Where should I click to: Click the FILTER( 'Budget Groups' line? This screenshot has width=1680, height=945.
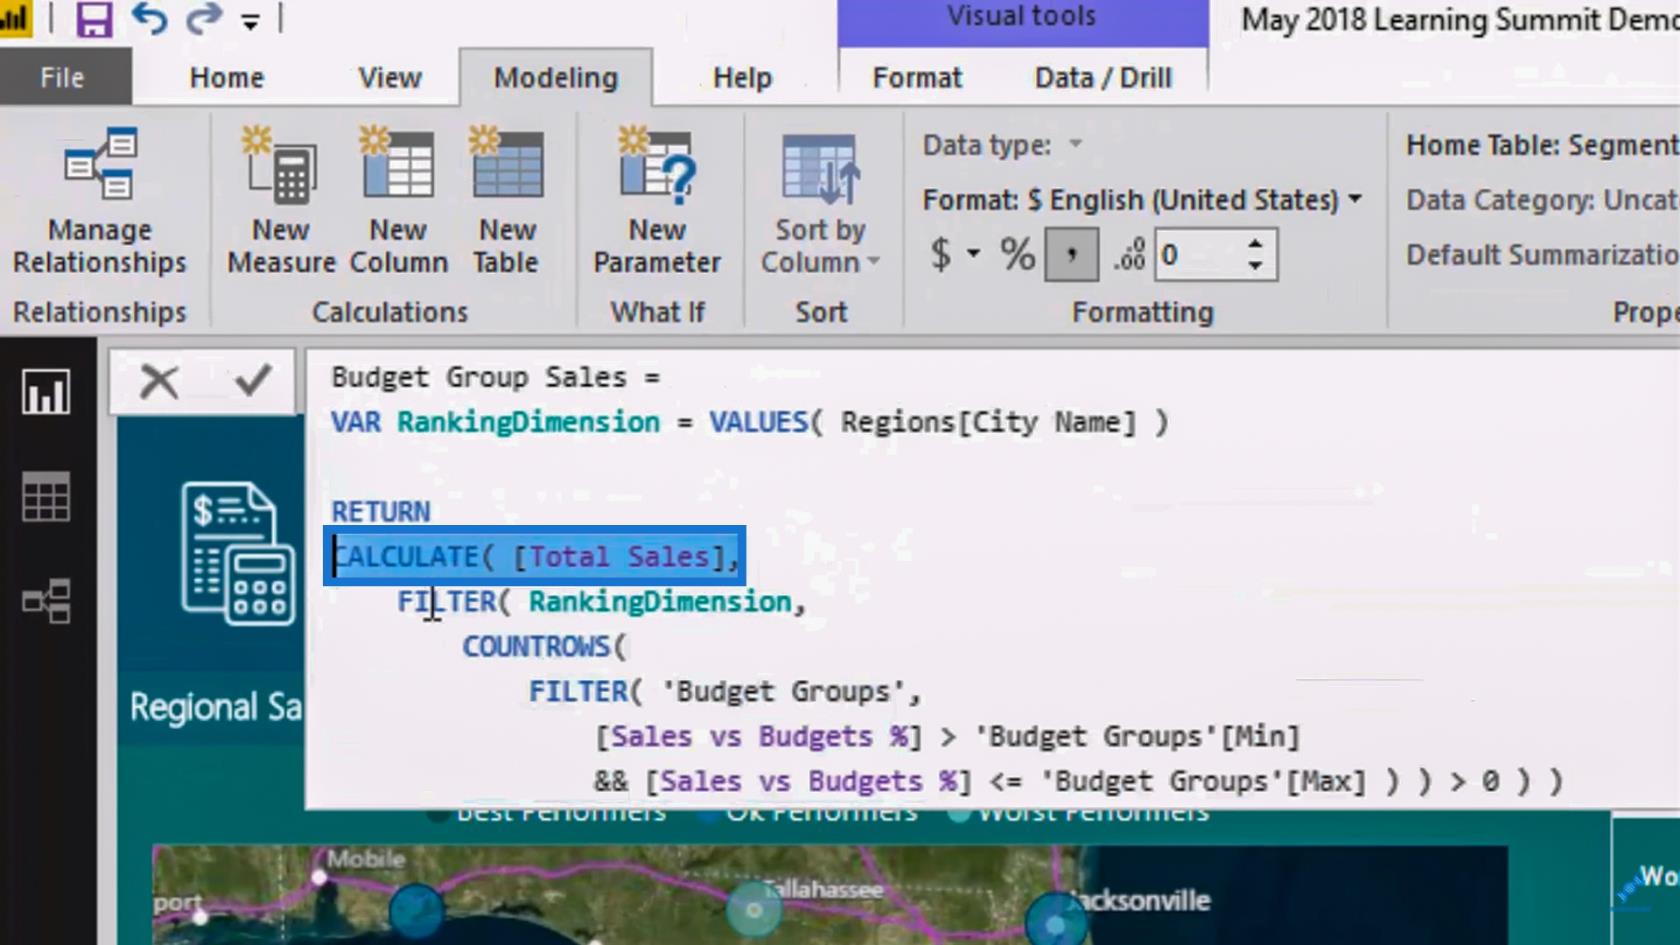725,691
